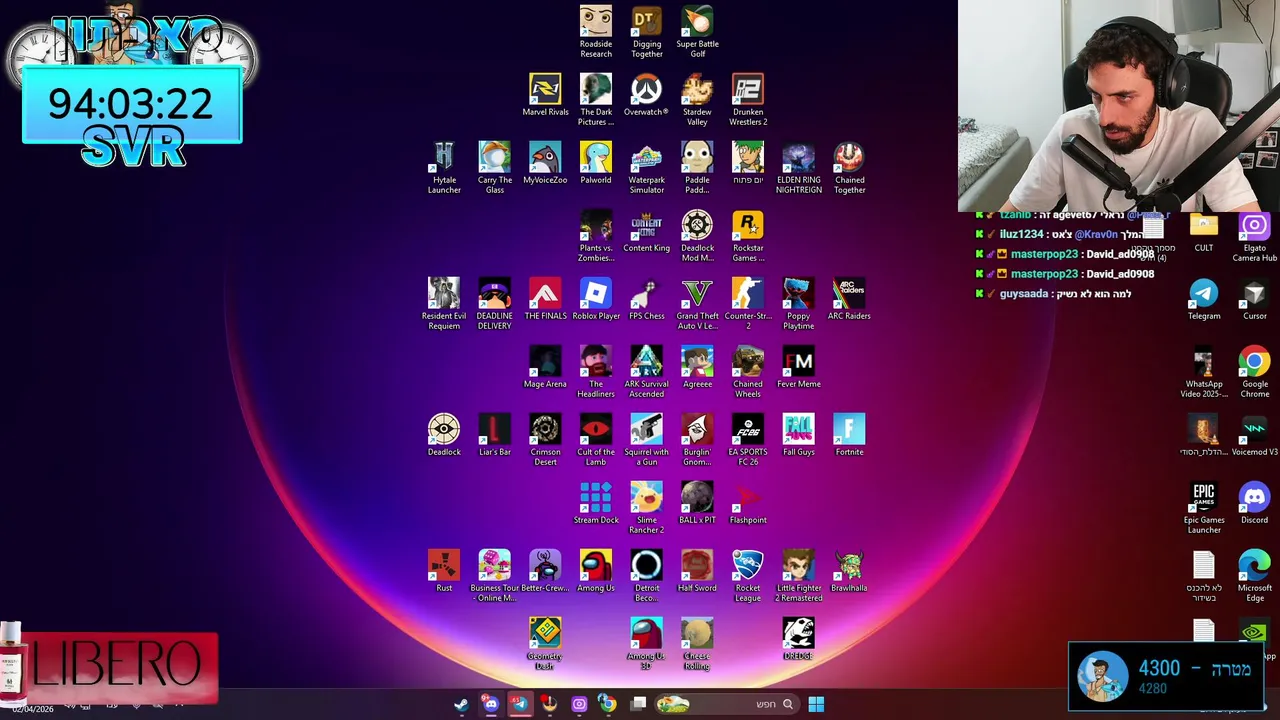Open Task View in the taskbar
Image resolution: width=1280 pixels, height=720 pixels.
tap(639, 704)
